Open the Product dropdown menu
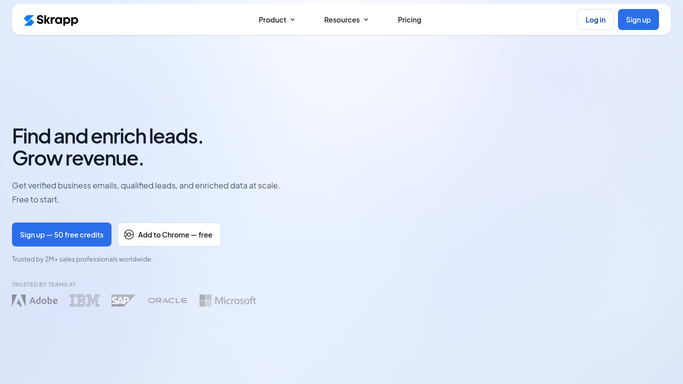 [277, 20]
